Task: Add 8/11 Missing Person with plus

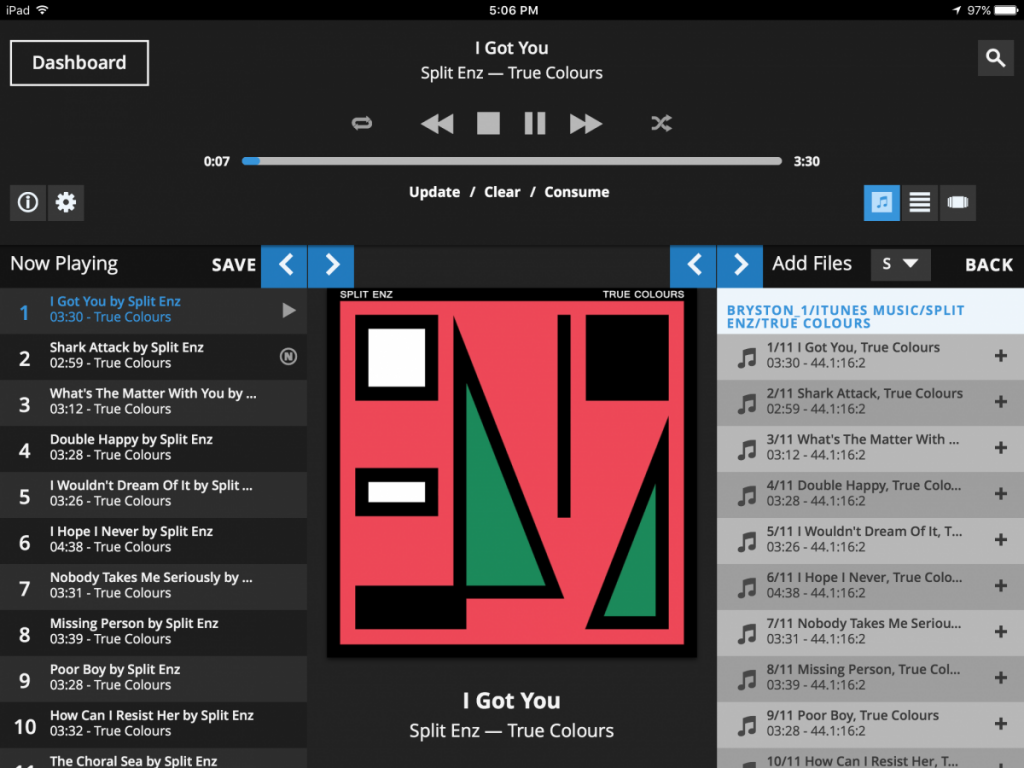Action: (x=1000, y=678)
